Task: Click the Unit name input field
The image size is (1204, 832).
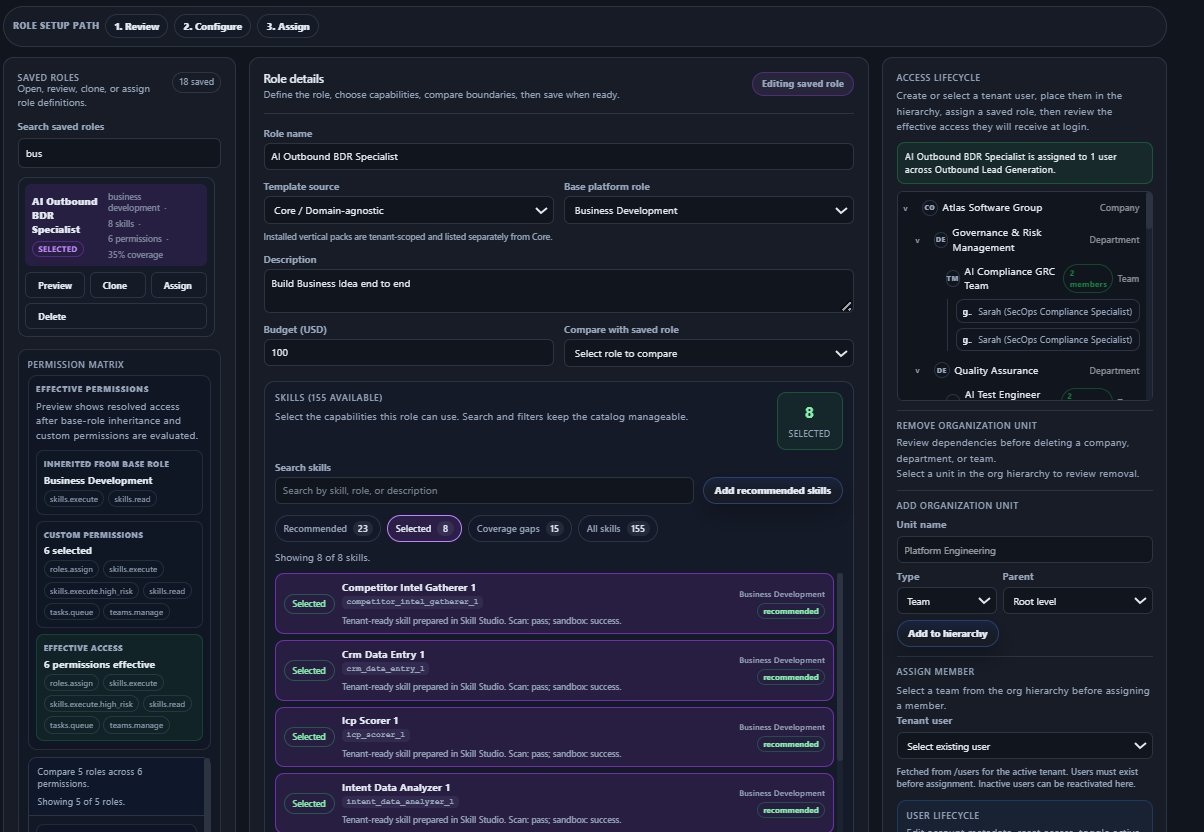Action: [1025, 550]
